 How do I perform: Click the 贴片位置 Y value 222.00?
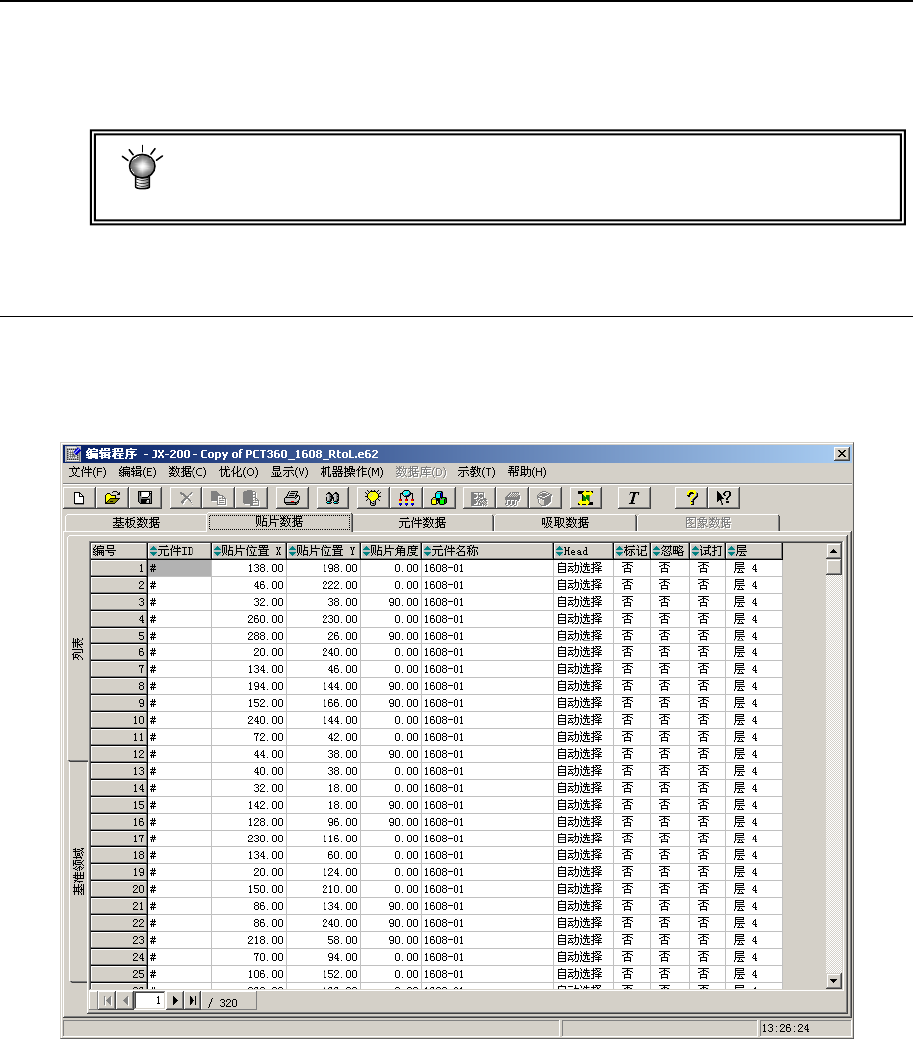click(x=323, y=586)
